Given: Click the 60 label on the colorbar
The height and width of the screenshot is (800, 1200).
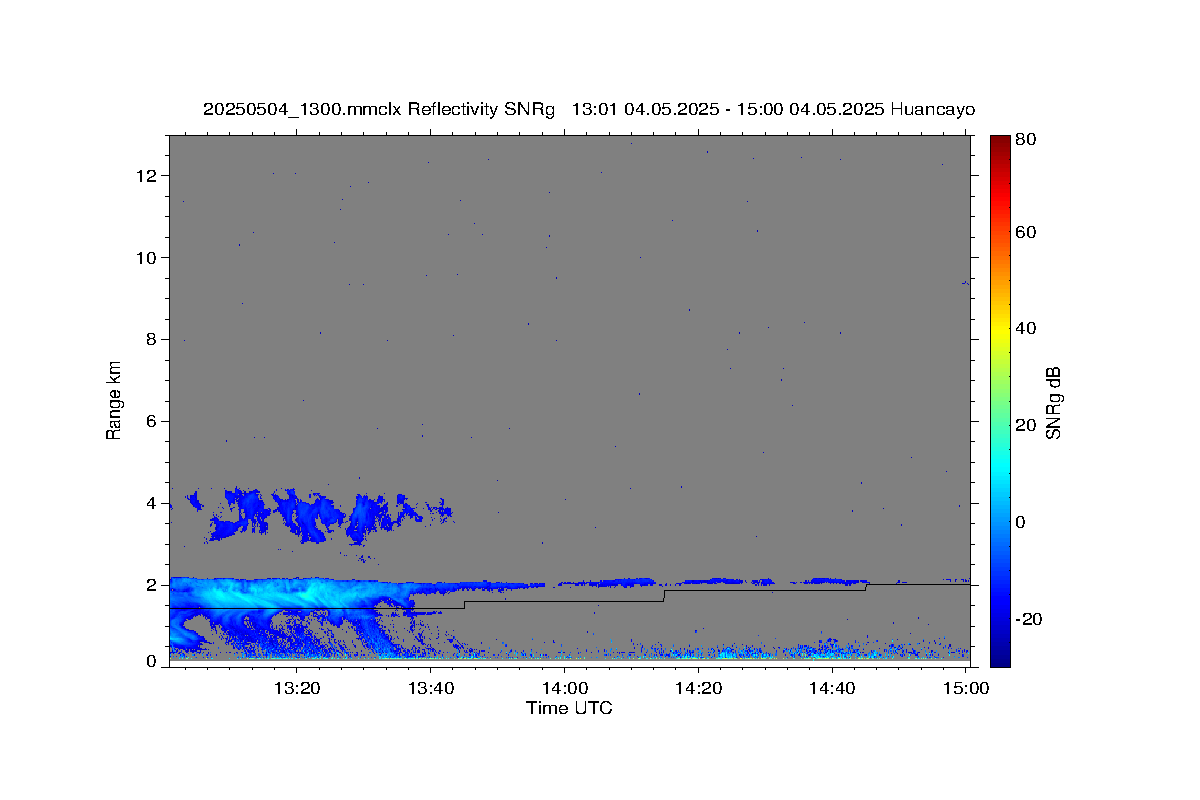Looking at the screenshot, I should [1026, 232].
